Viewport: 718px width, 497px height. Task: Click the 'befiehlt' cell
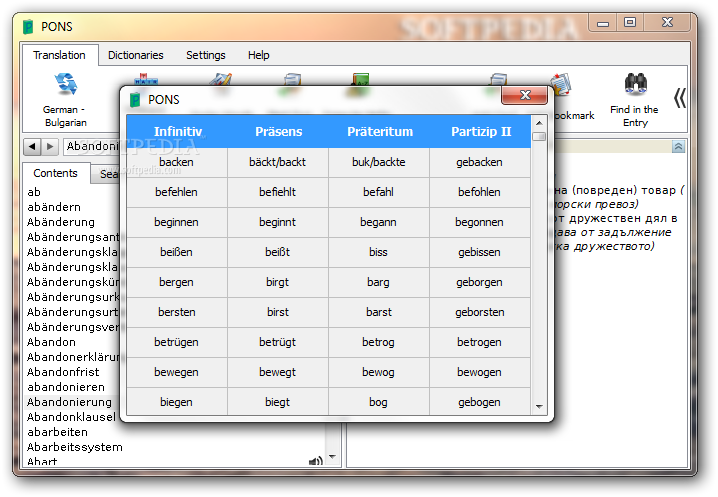point(278,192)
